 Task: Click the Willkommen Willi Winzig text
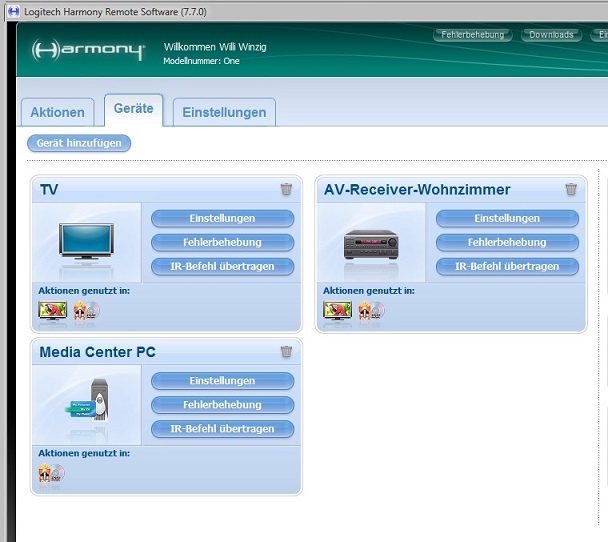[x=215, y=47]
